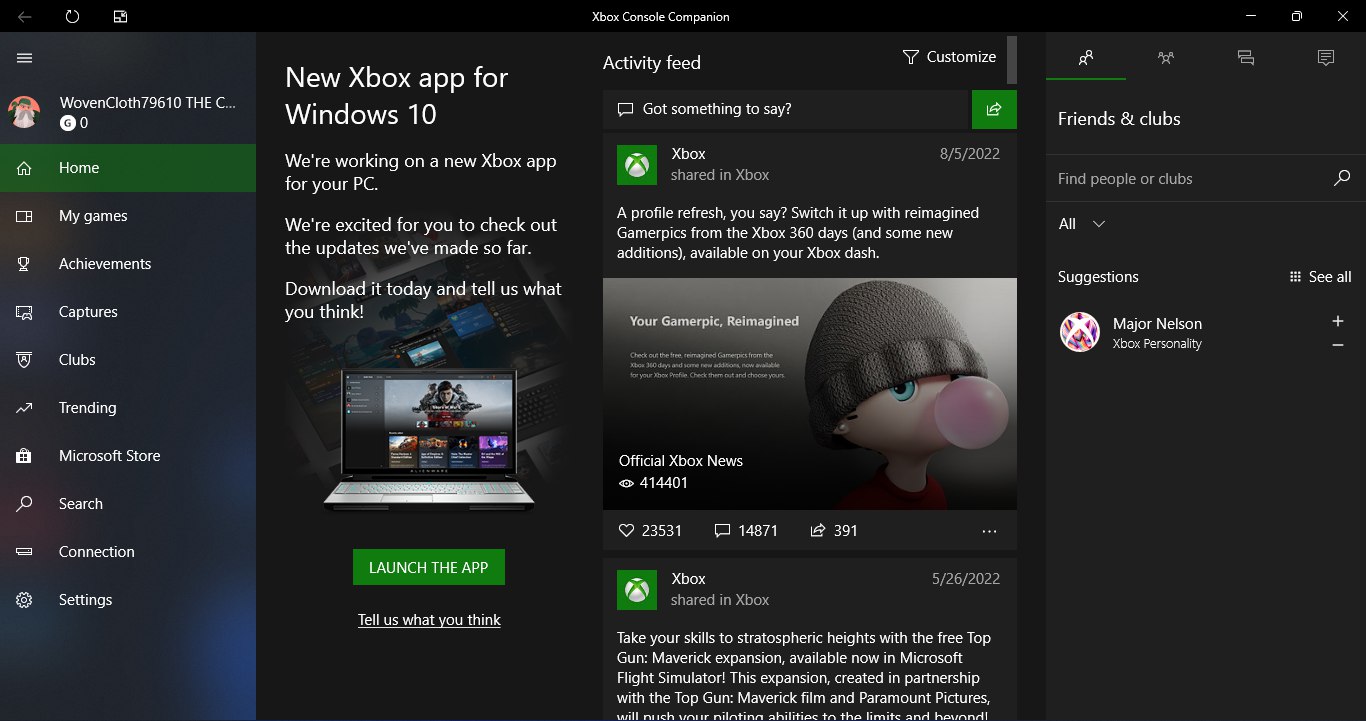Screen dimensions: 1366x721
Task: Remove Major Nelson suggestion with minus icon
Action: [1338, 345]
